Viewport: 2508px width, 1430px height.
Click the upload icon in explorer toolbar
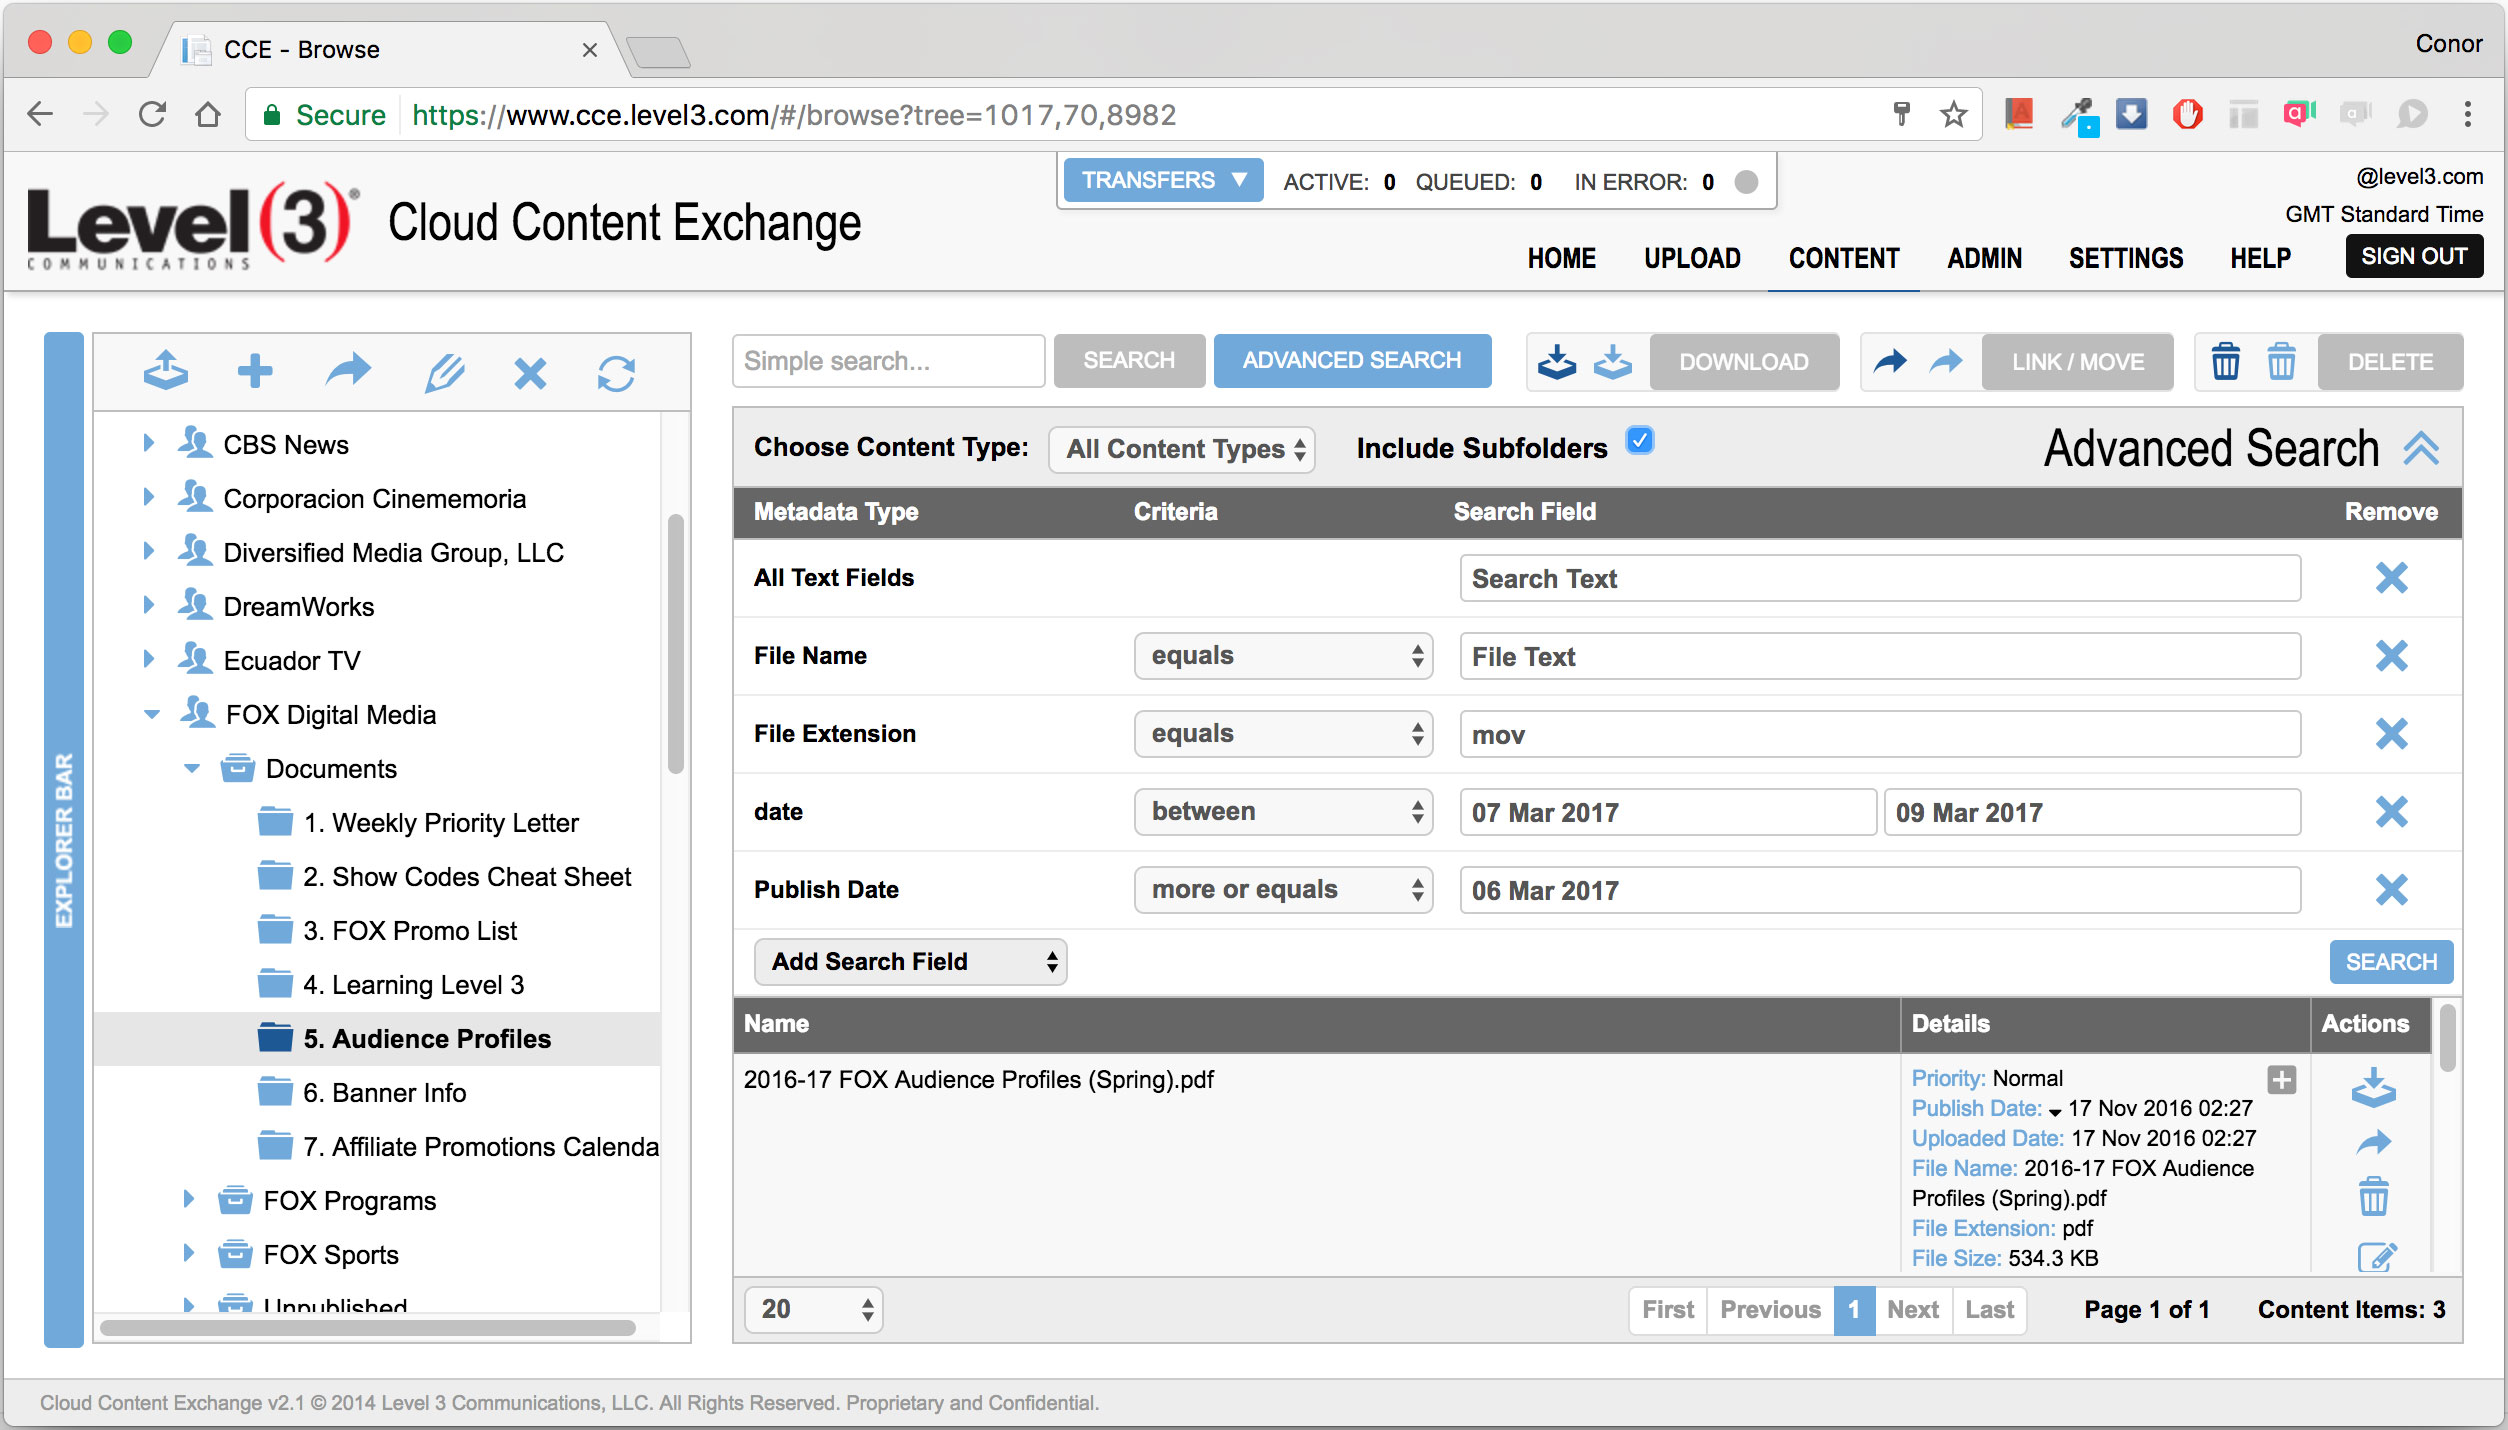165,371
